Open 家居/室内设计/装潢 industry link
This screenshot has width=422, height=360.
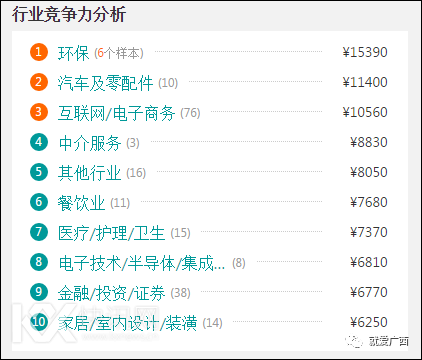127,323
